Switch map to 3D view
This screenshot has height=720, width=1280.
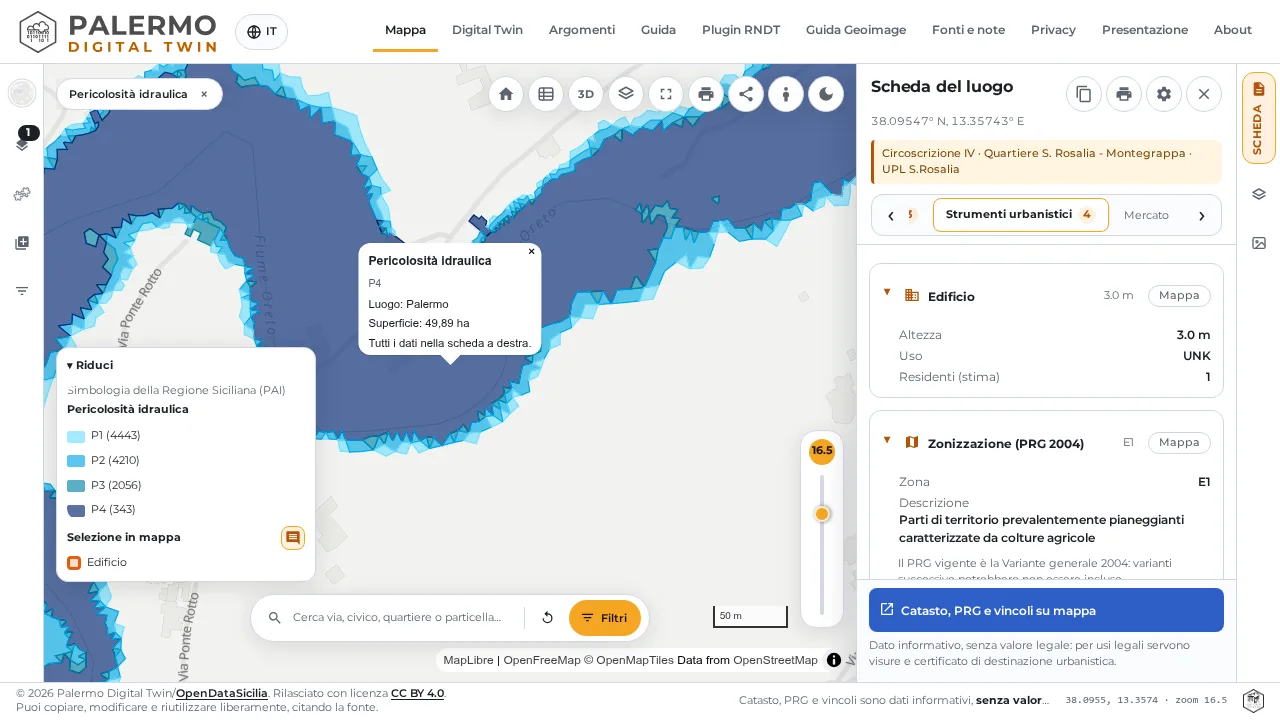(586, 94)
